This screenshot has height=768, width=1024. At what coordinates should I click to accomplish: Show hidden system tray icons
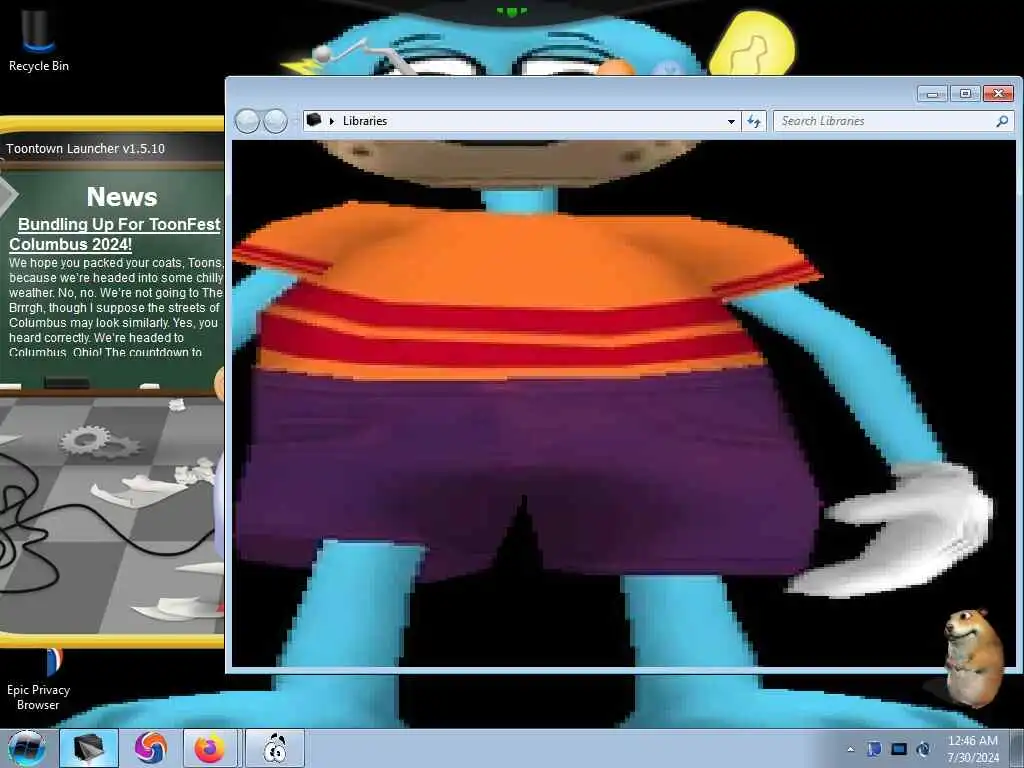(x=850, y=749)
